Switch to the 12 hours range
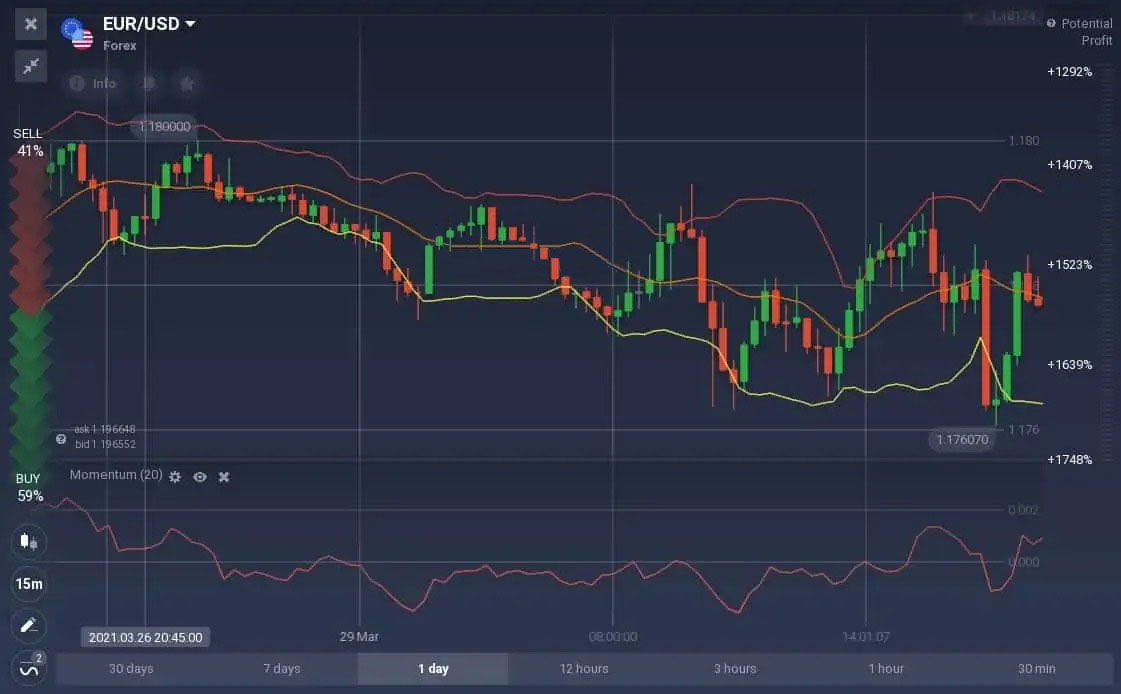The height and width of the screenshot is (694, 1121). click(583, 669)
